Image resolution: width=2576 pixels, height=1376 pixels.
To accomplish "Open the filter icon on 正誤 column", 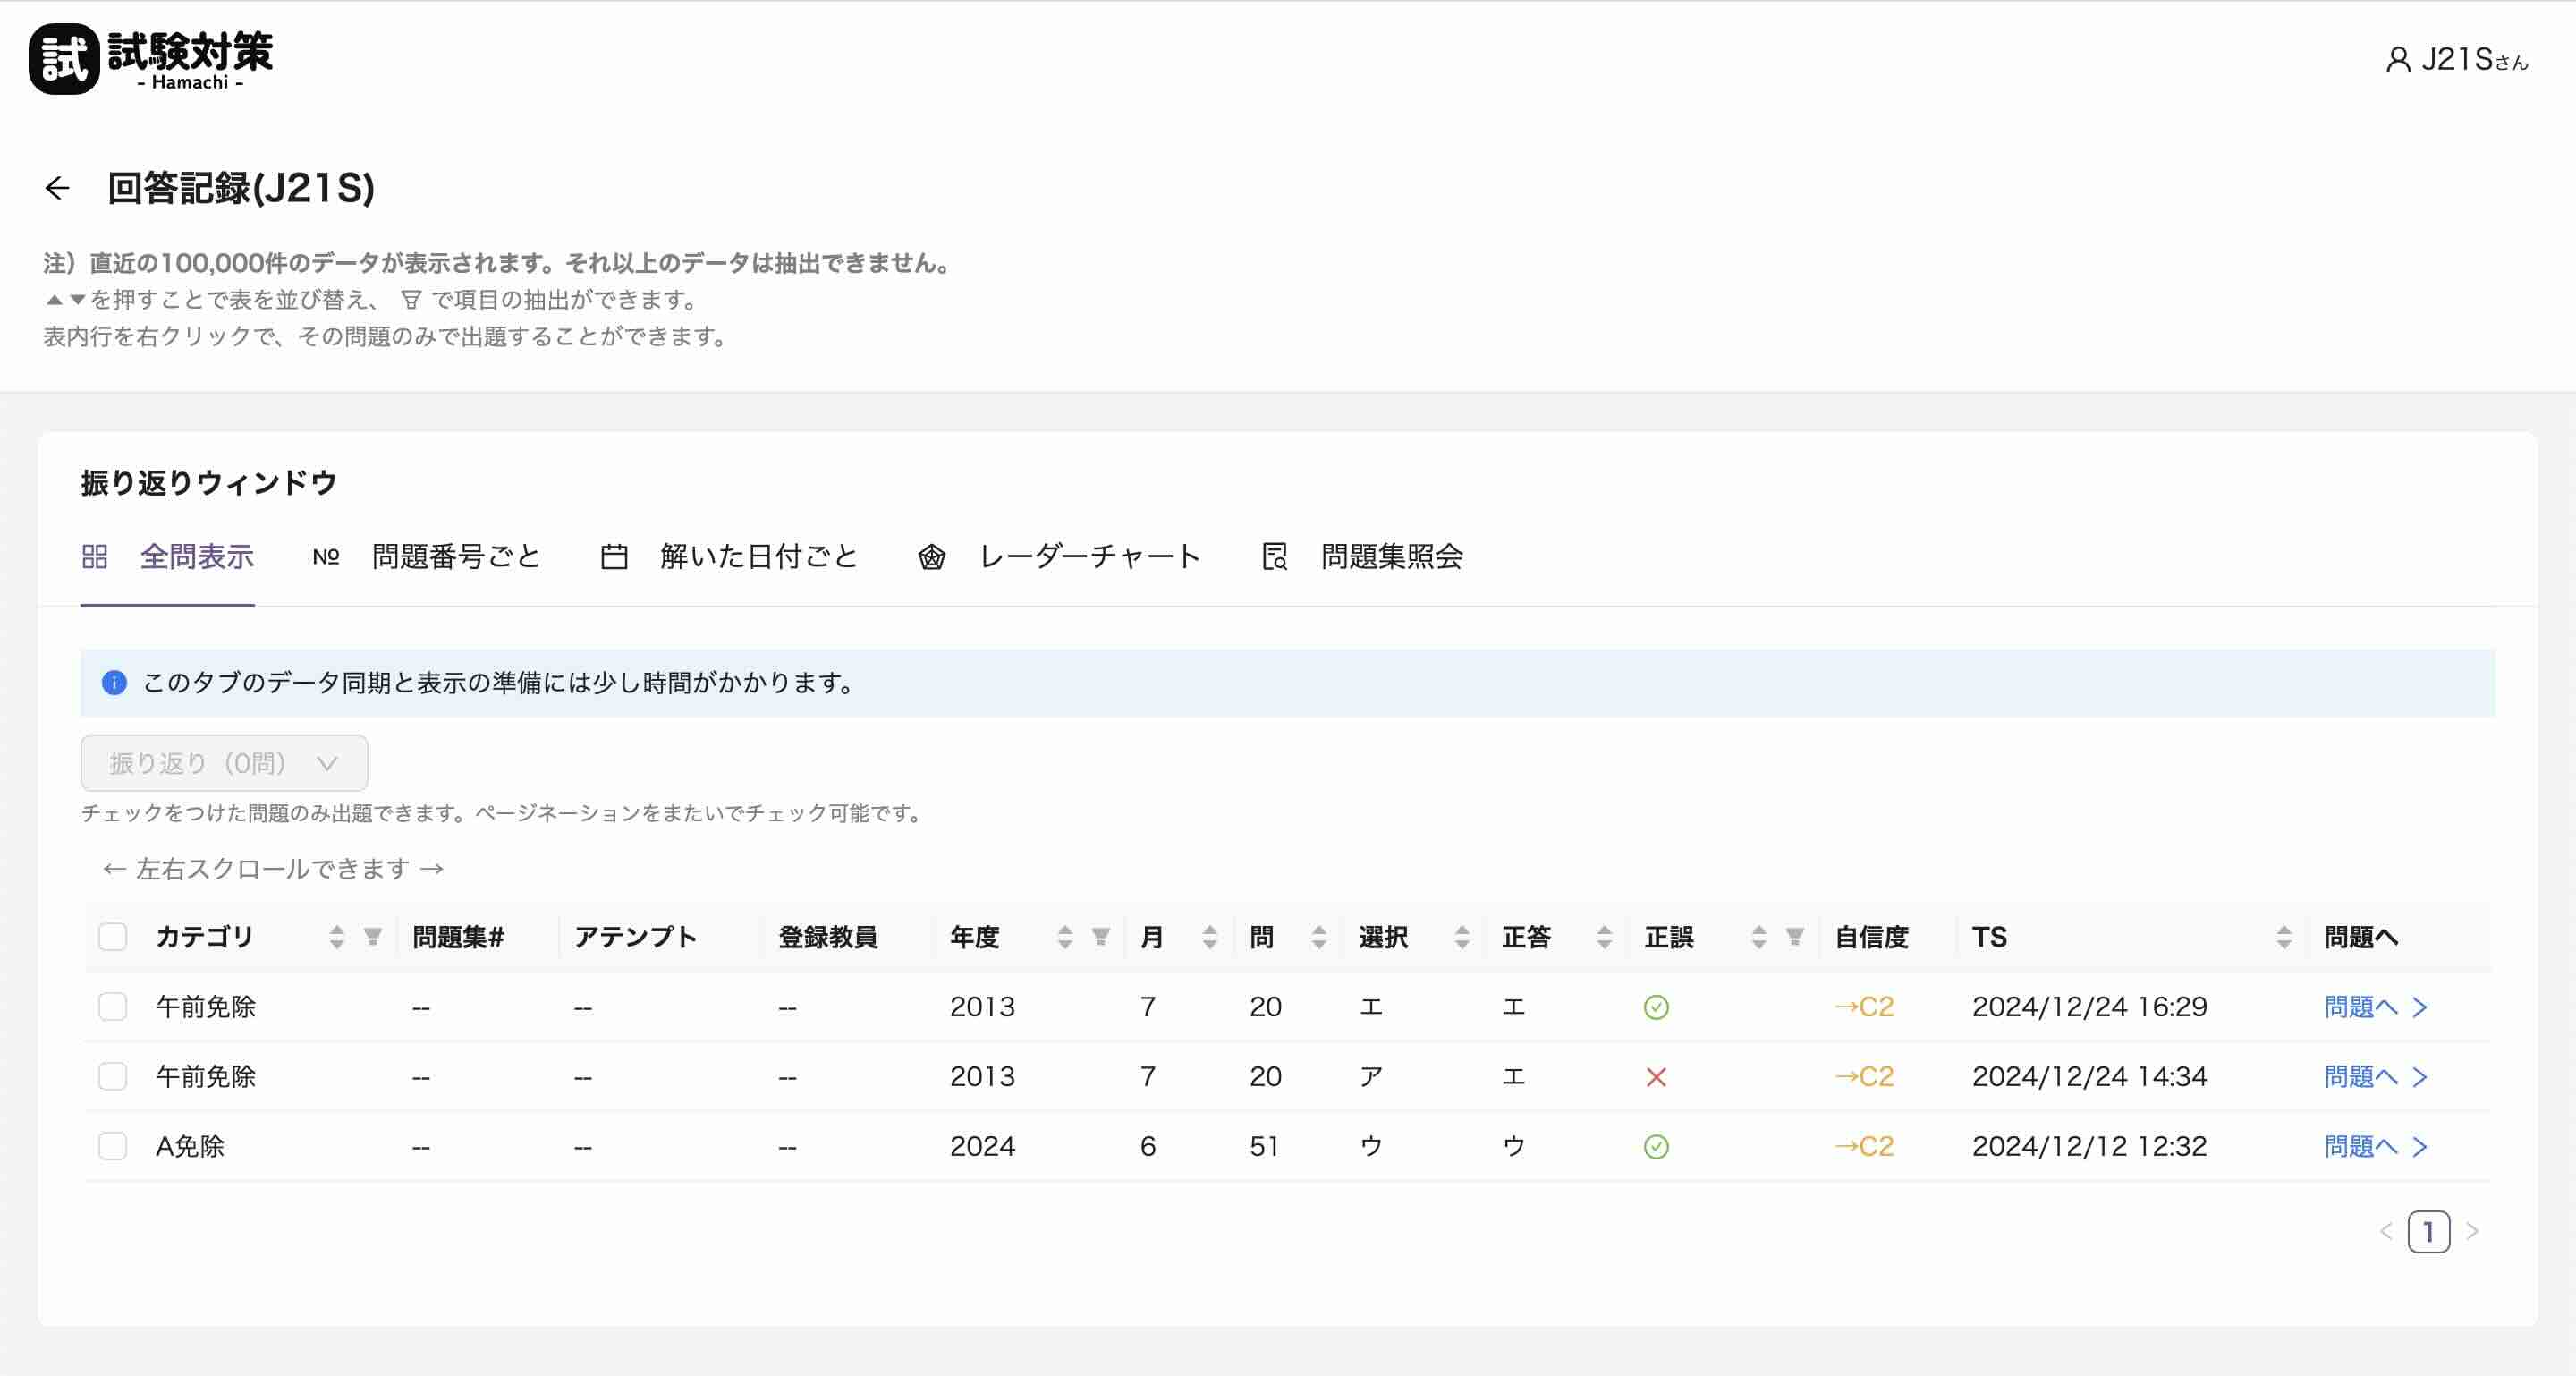I will (1795, 938).
